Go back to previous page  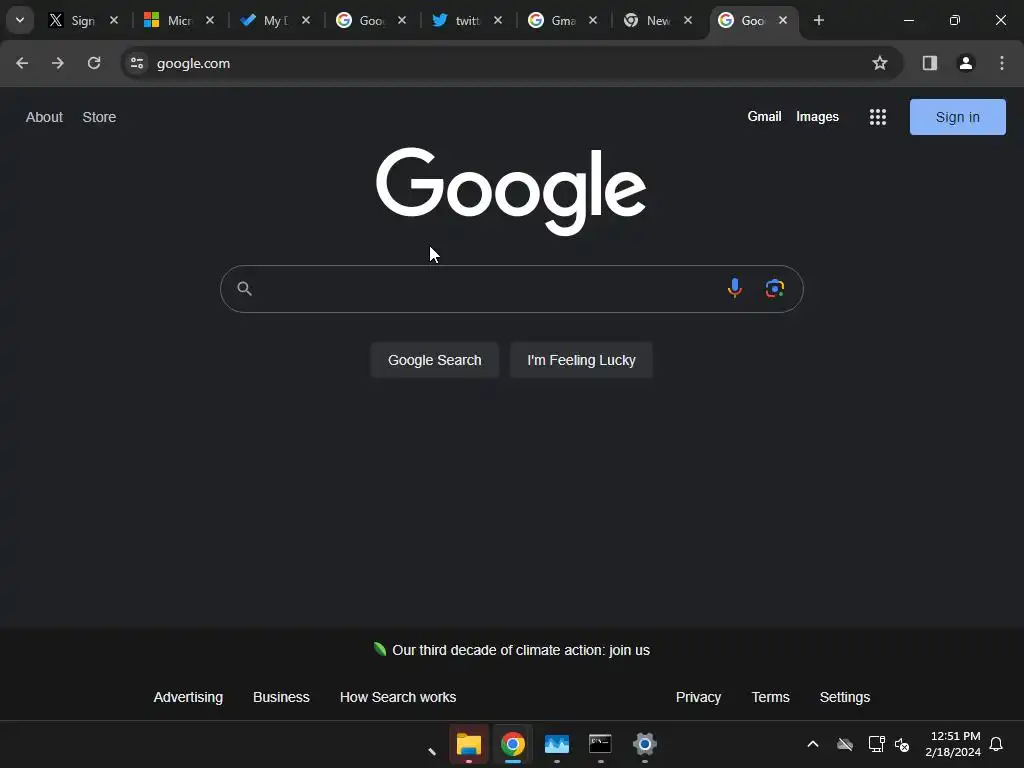tap(22, 63)
